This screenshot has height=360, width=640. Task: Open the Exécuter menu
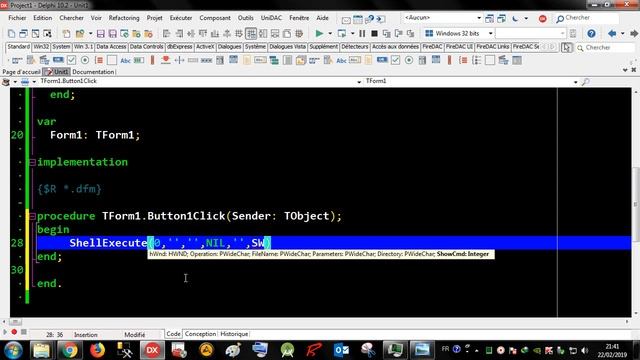[x=181, y=18]
